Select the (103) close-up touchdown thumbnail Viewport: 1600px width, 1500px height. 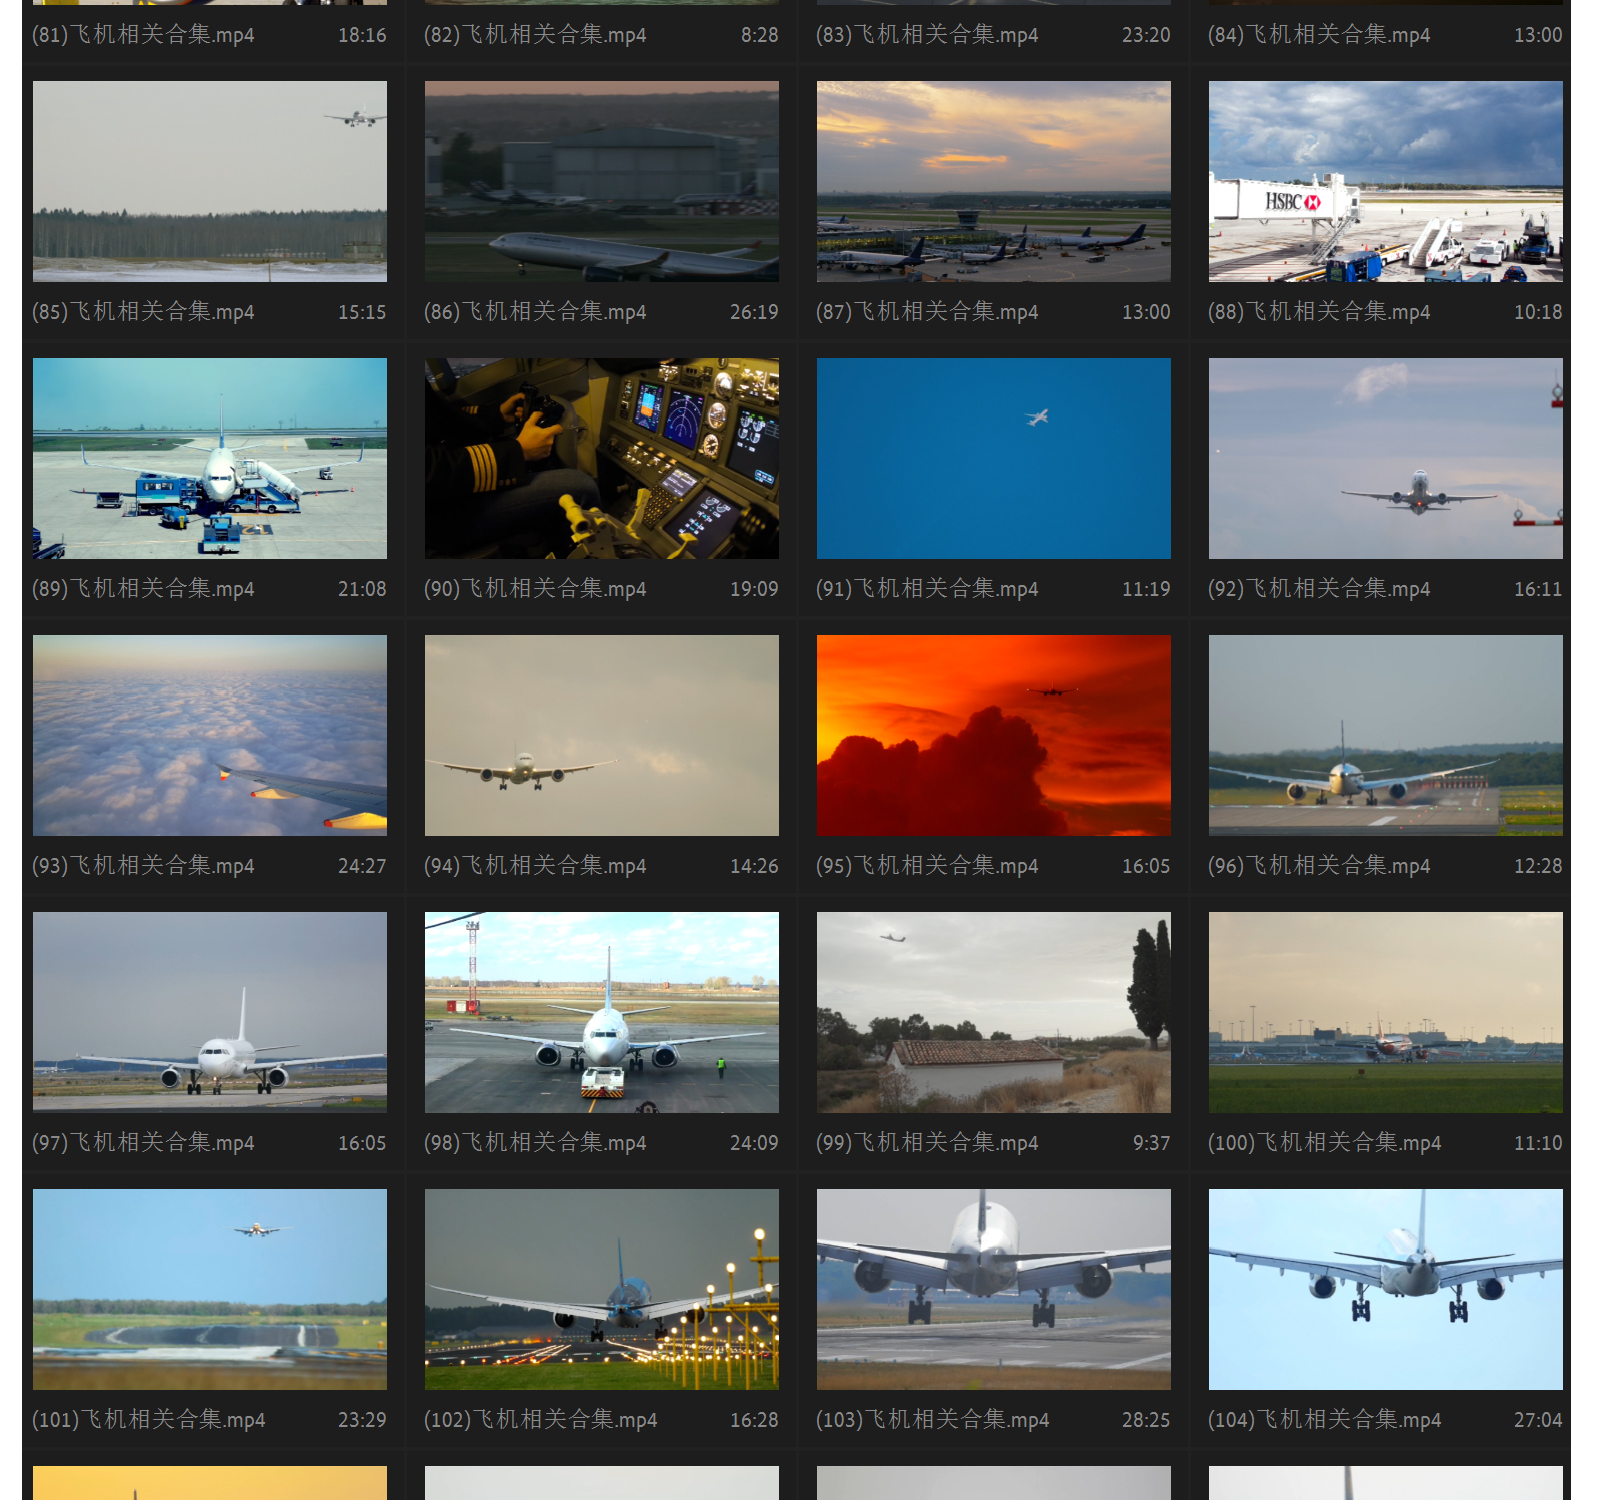(994, 1289)
